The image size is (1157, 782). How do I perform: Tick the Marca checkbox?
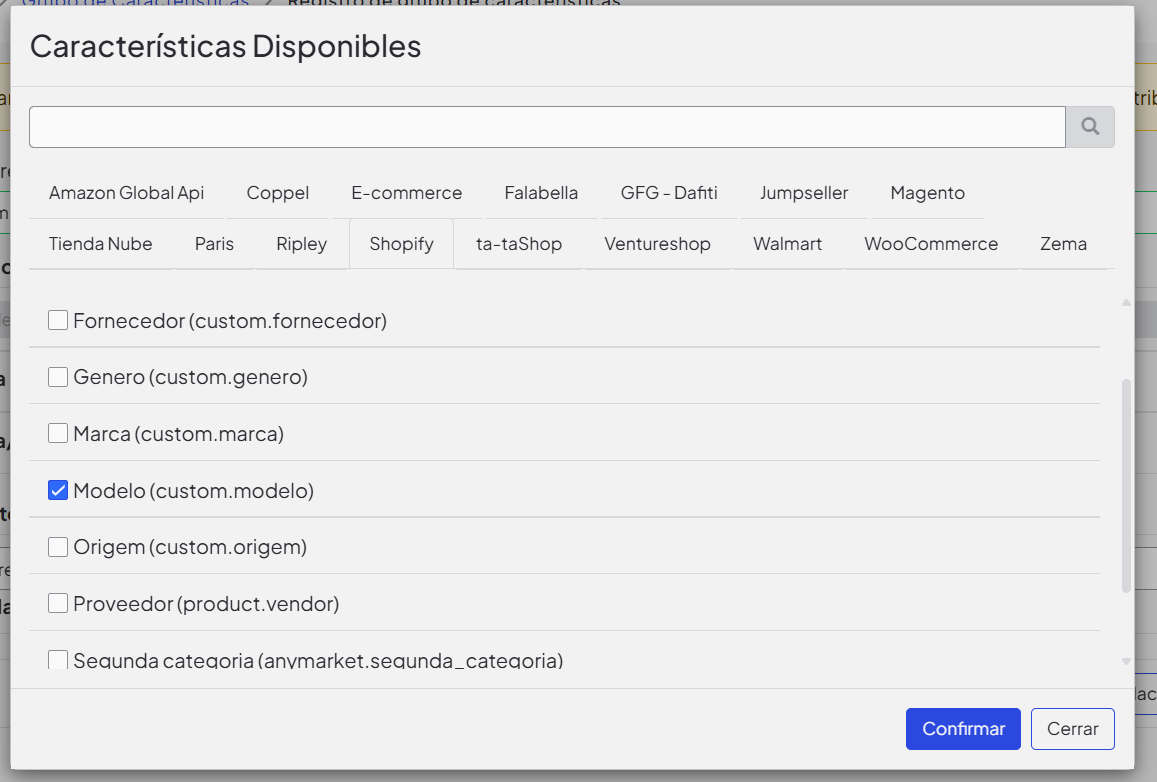[58, 434]
